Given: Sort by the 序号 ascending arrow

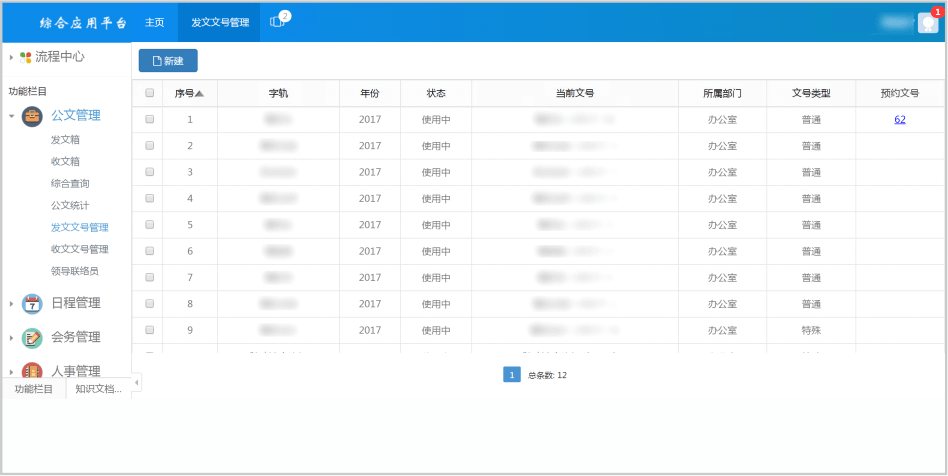Looking at the screenshot, I should [x=200, y=94].
